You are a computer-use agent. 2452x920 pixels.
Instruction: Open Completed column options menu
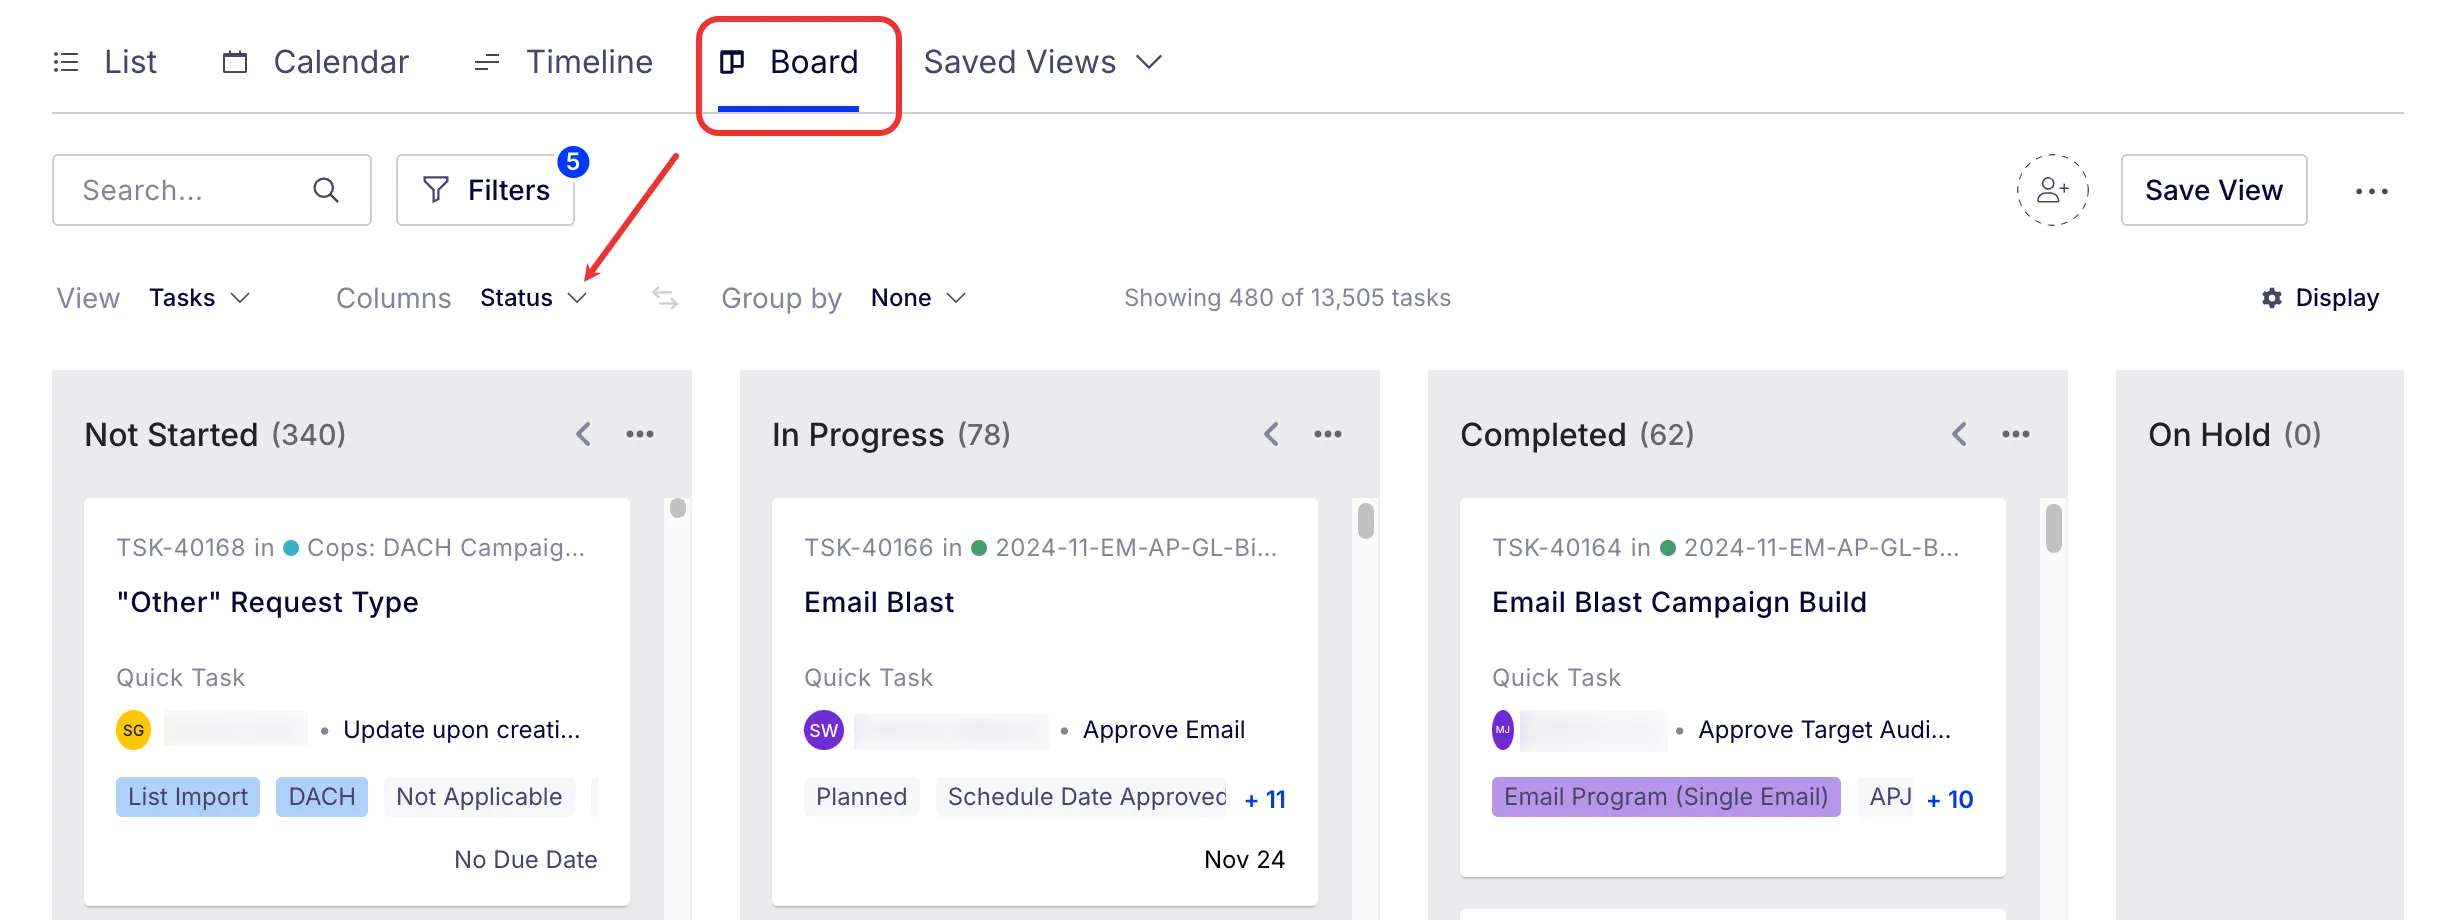pyautogui.click(x=2016, y=434)
